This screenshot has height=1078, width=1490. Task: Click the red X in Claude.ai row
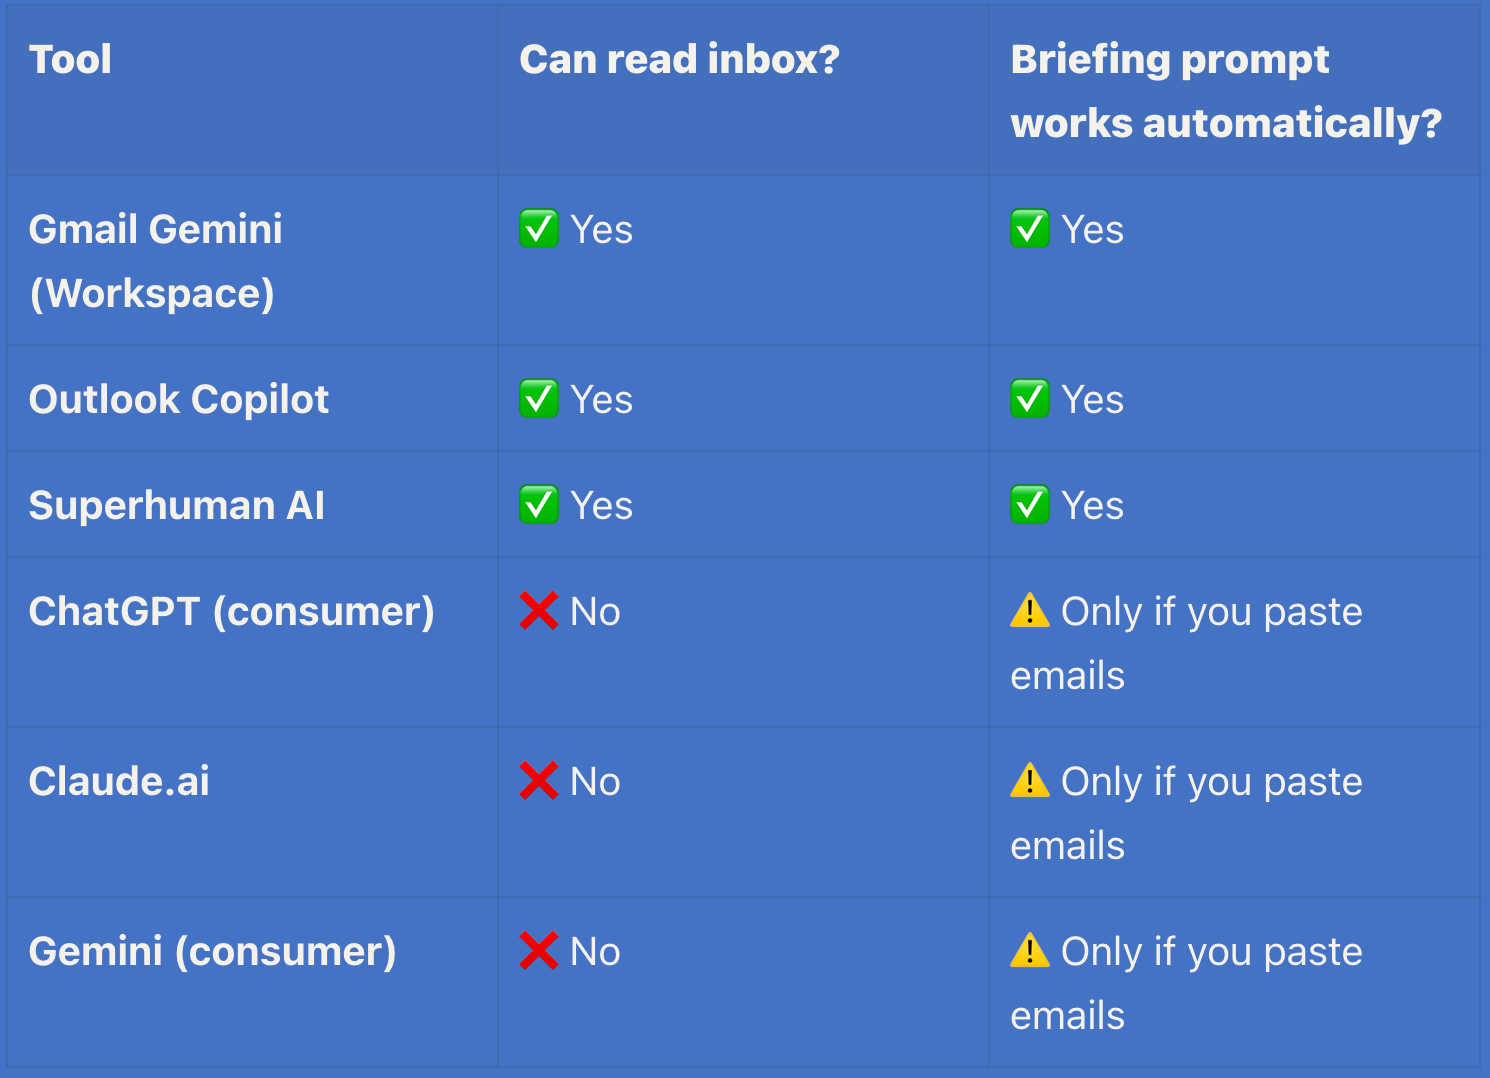539,781
